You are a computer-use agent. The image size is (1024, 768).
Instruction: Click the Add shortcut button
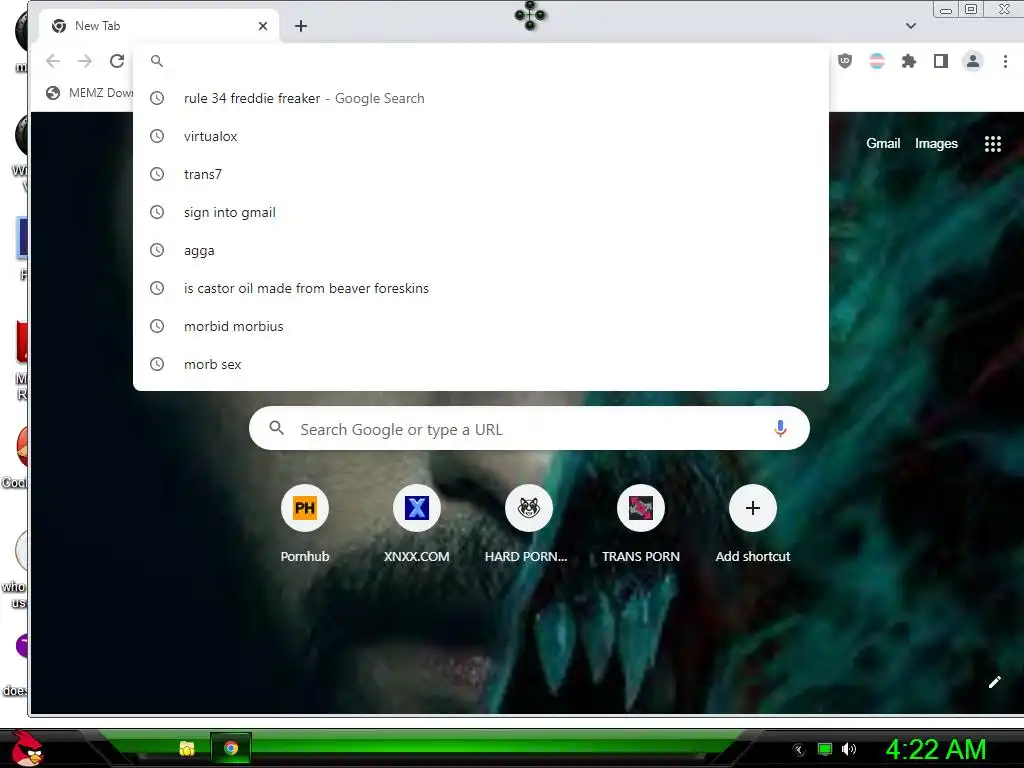tap(752, 523)
